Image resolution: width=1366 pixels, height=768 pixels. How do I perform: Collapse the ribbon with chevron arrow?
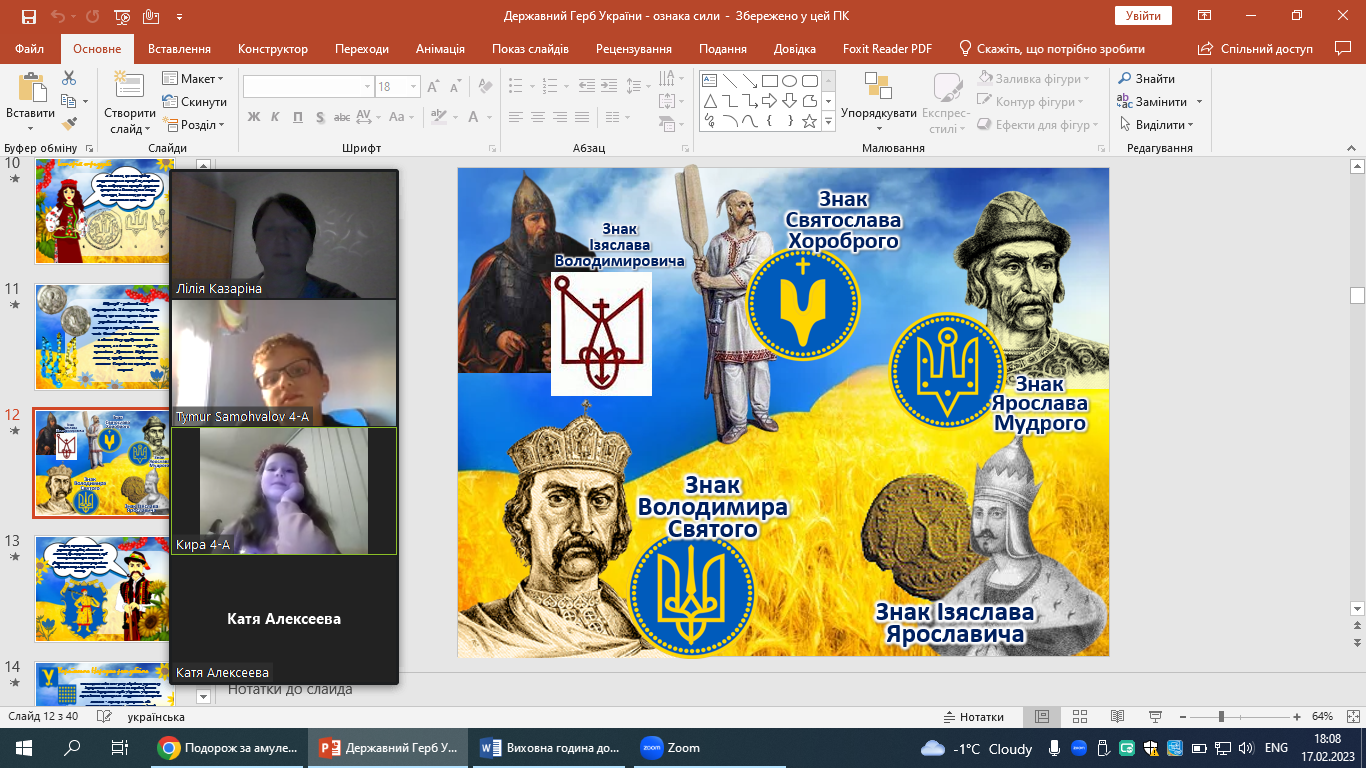click(x=1351, y=148)
